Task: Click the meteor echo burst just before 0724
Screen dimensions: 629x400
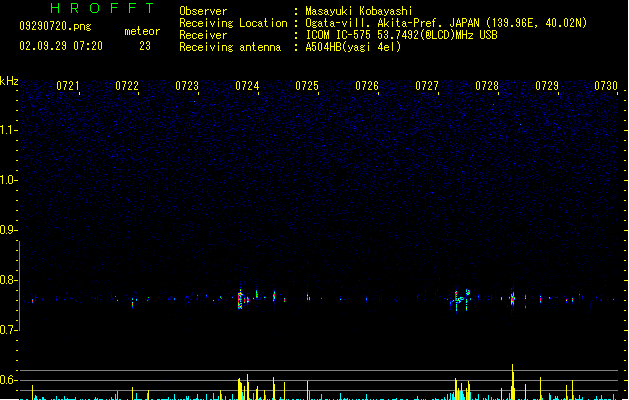Action: [x=240, y=299]
